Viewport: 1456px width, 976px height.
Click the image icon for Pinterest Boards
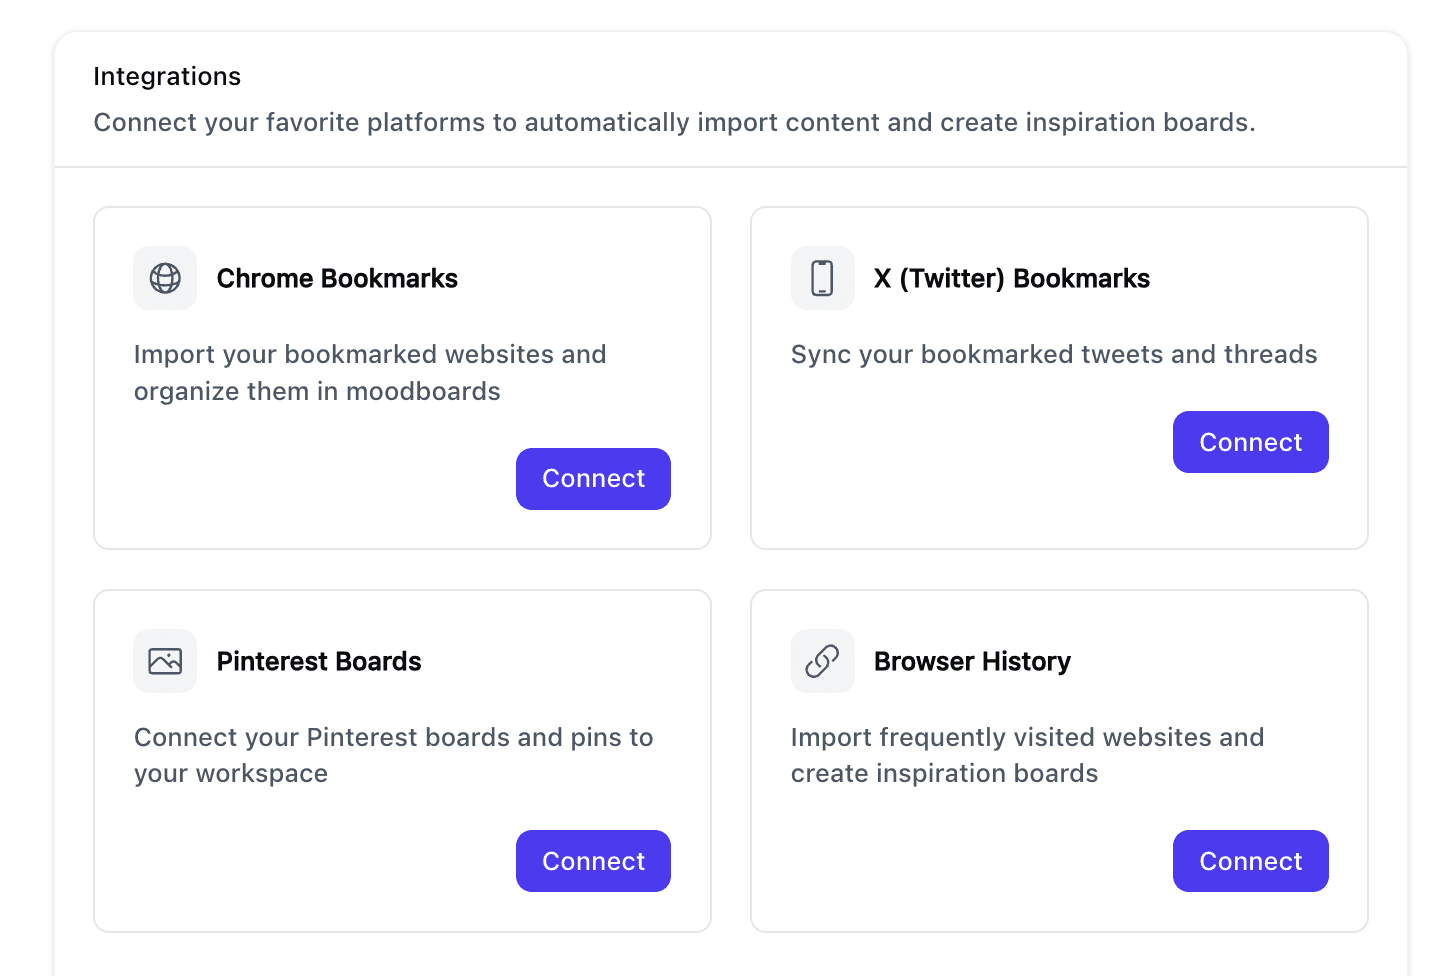coord(165,661)
